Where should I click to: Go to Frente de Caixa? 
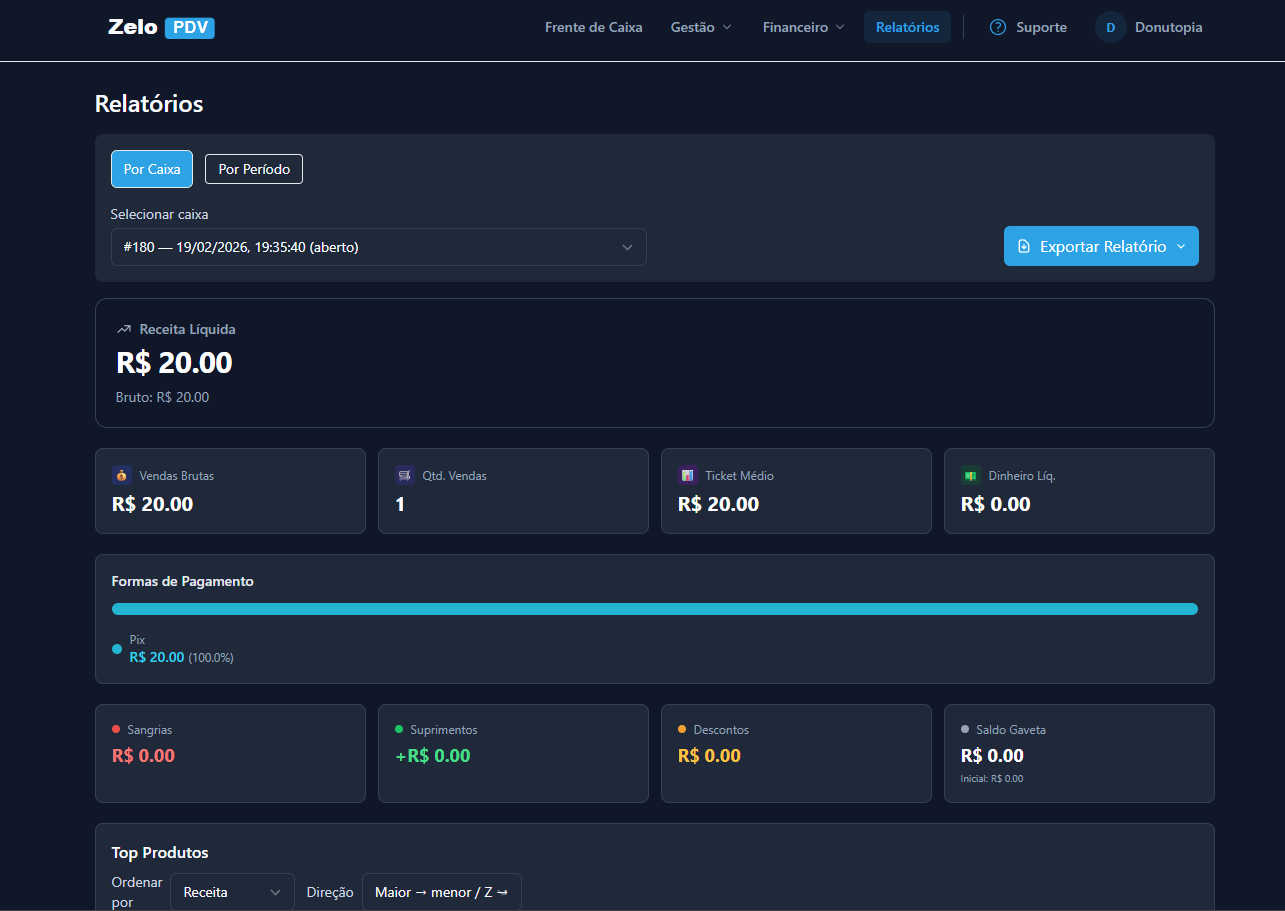(x=593, y=28)
